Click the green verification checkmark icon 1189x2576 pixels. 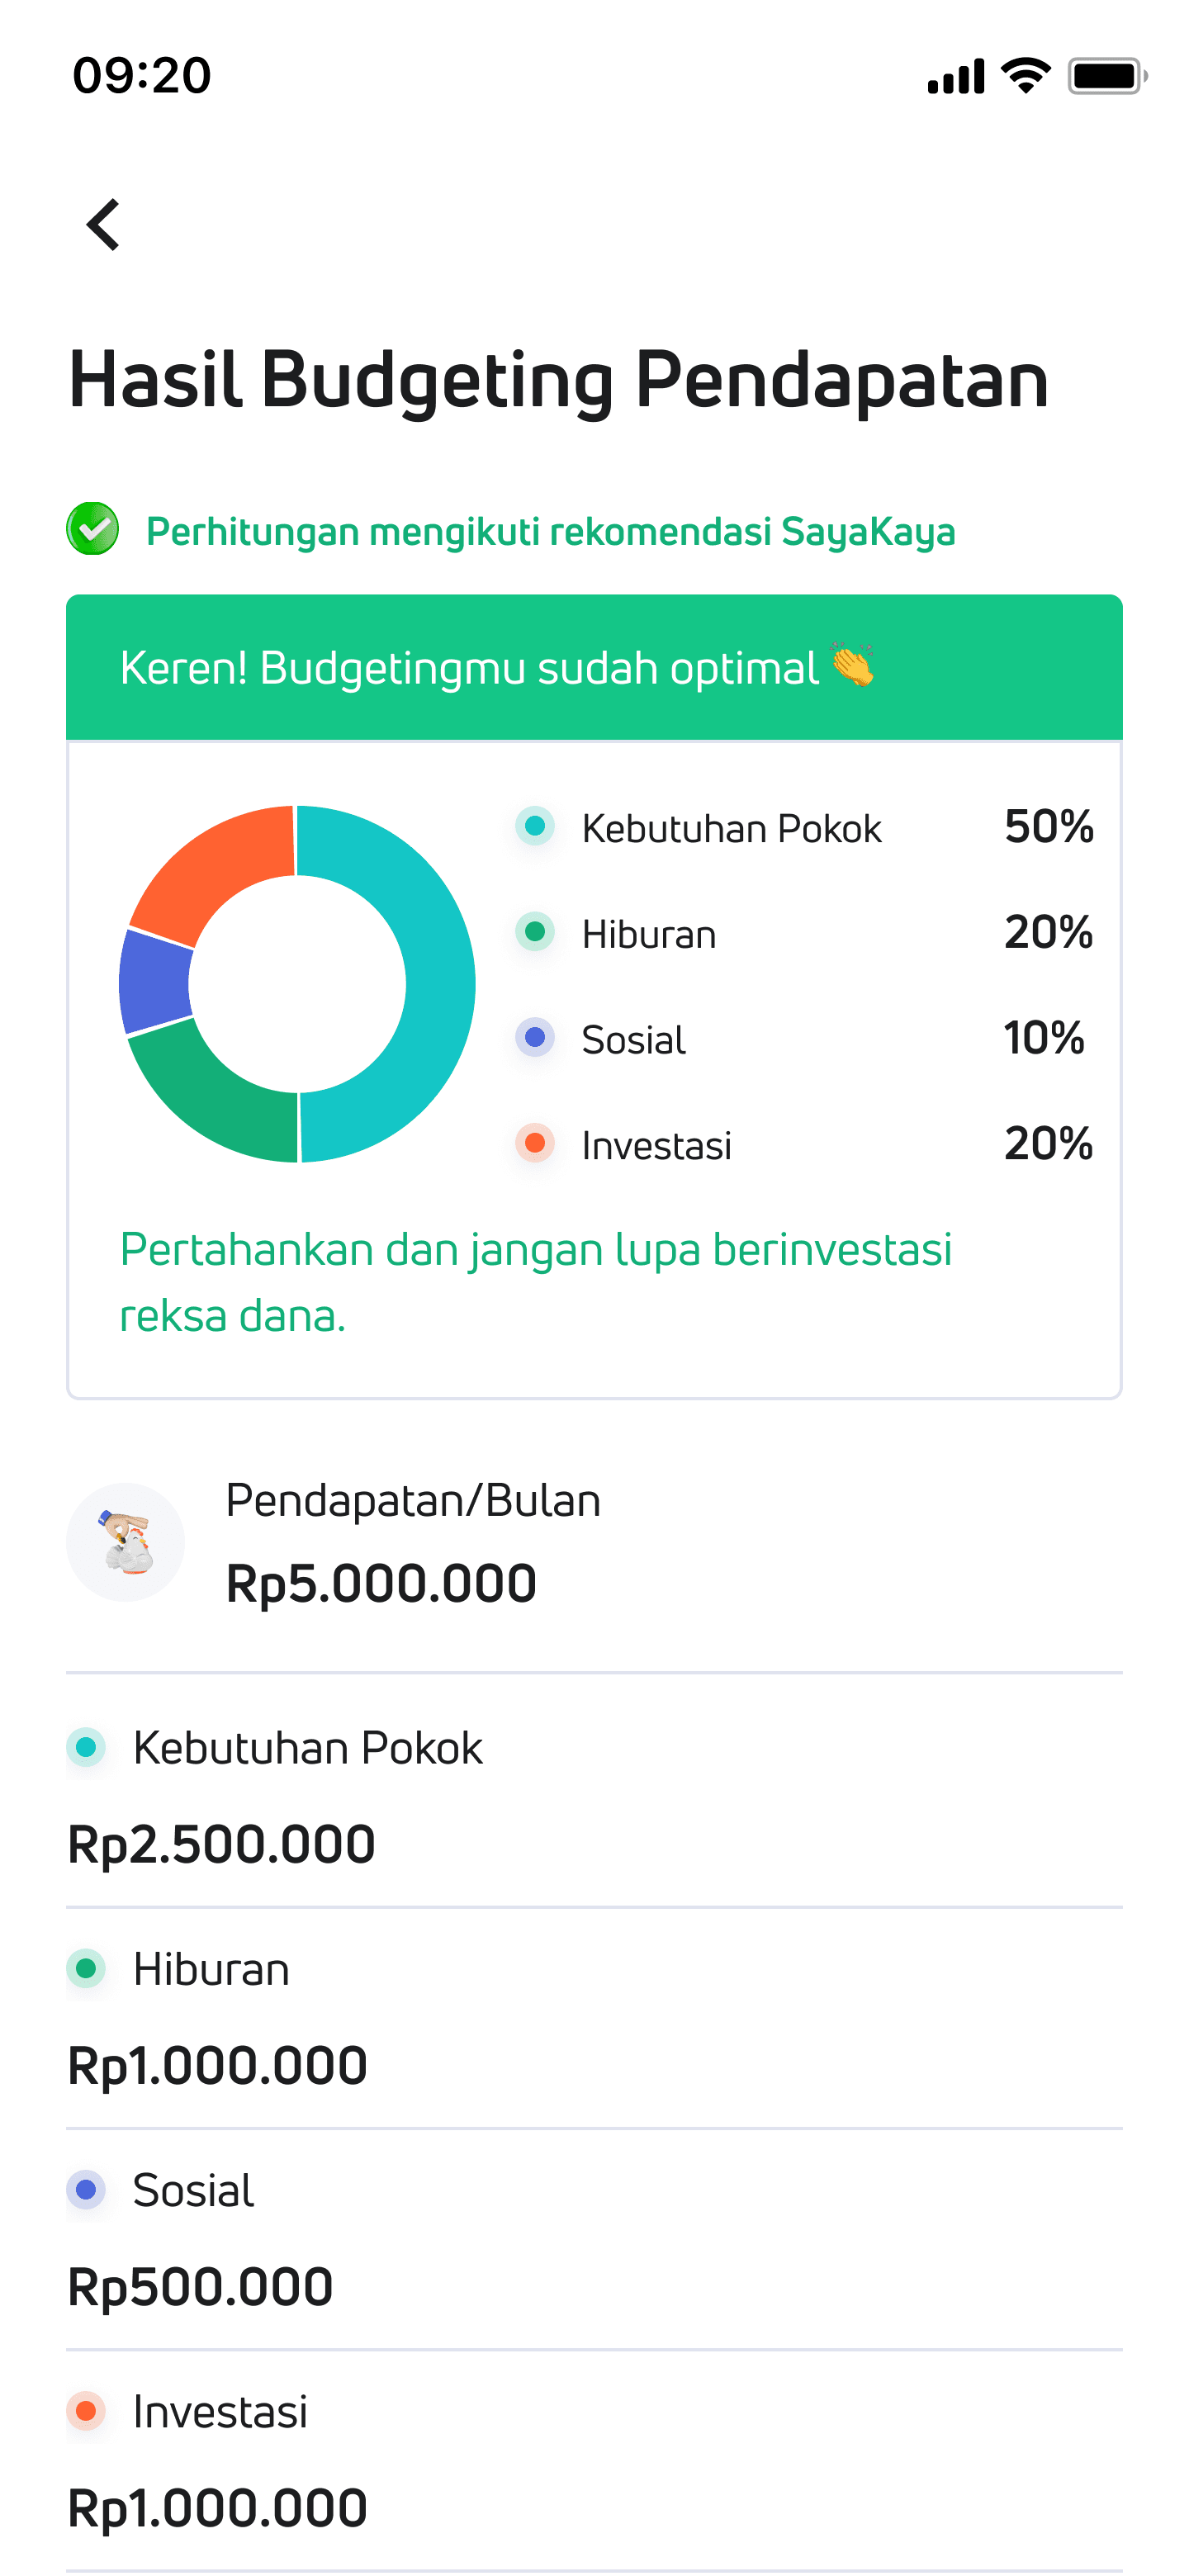click(x=93, y=531)
